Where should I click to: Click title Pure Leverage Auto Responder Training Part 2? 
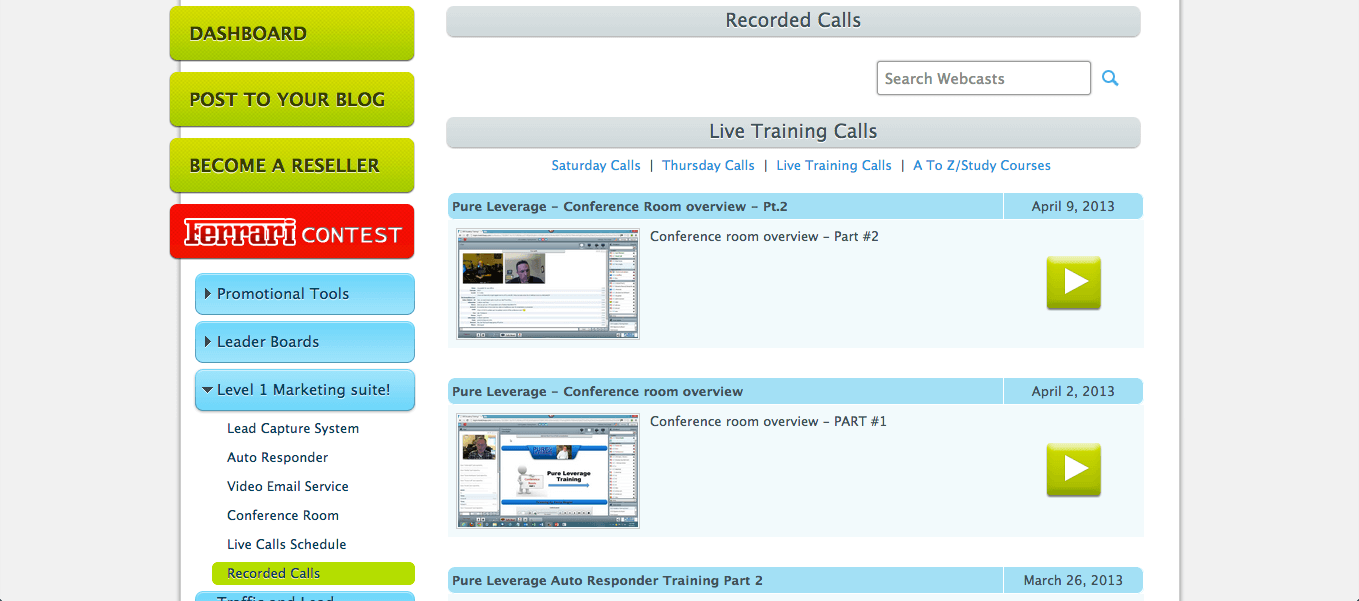pyautogui.click(x=607, y=580)
